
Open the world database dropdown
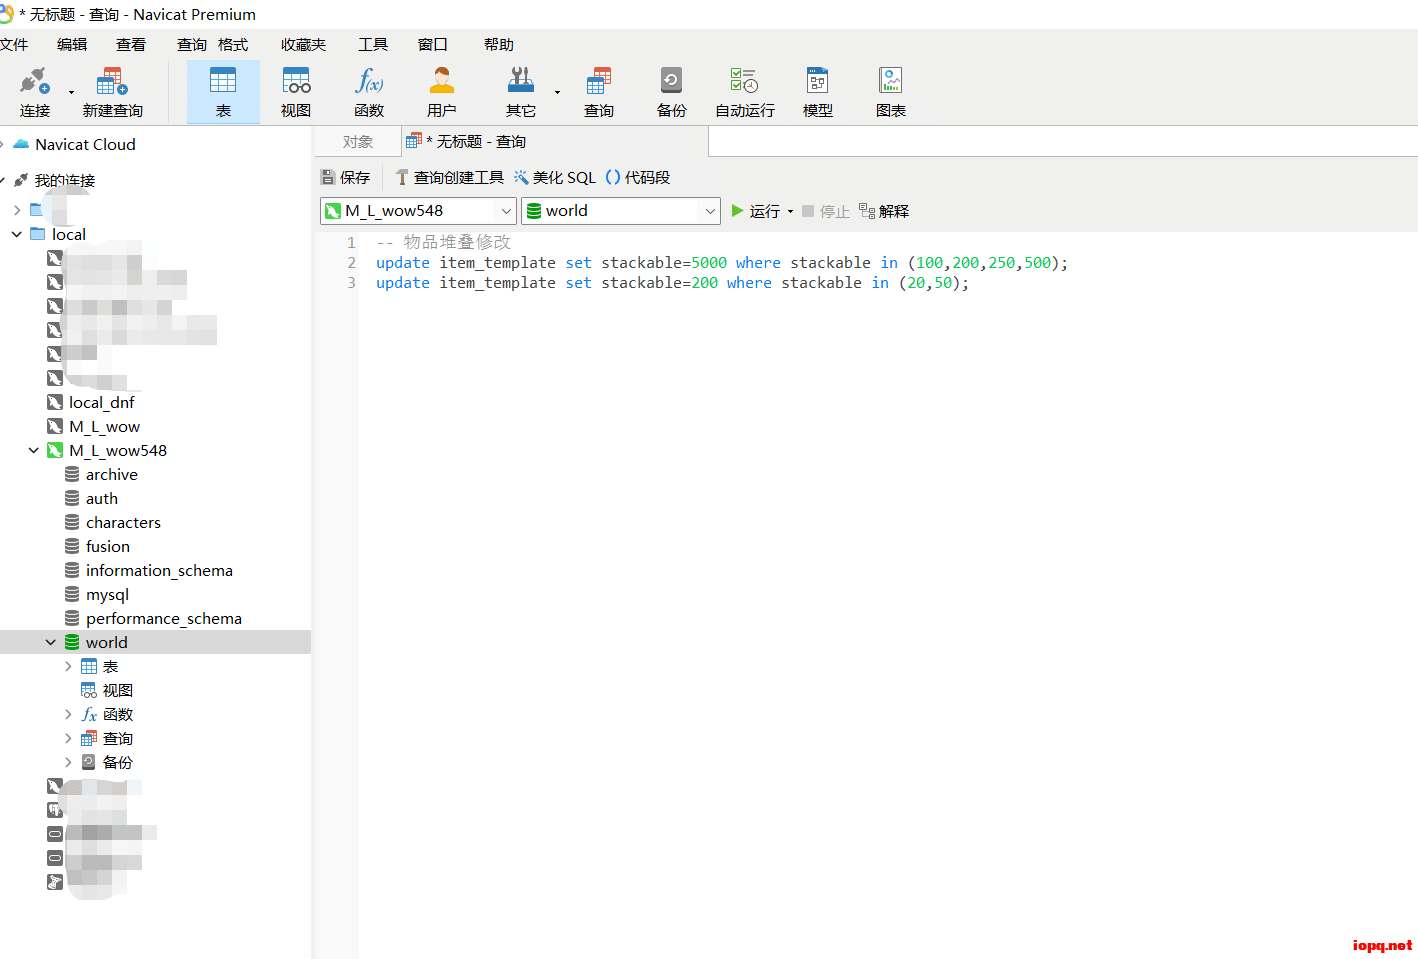[709, 211]
